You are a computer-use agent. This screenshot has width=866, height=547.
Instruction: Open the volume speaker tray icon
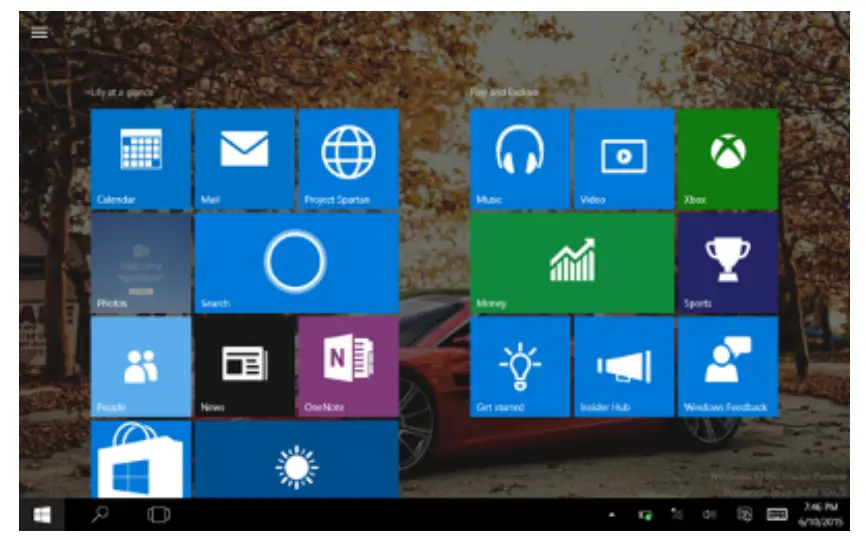click(709, 515)
